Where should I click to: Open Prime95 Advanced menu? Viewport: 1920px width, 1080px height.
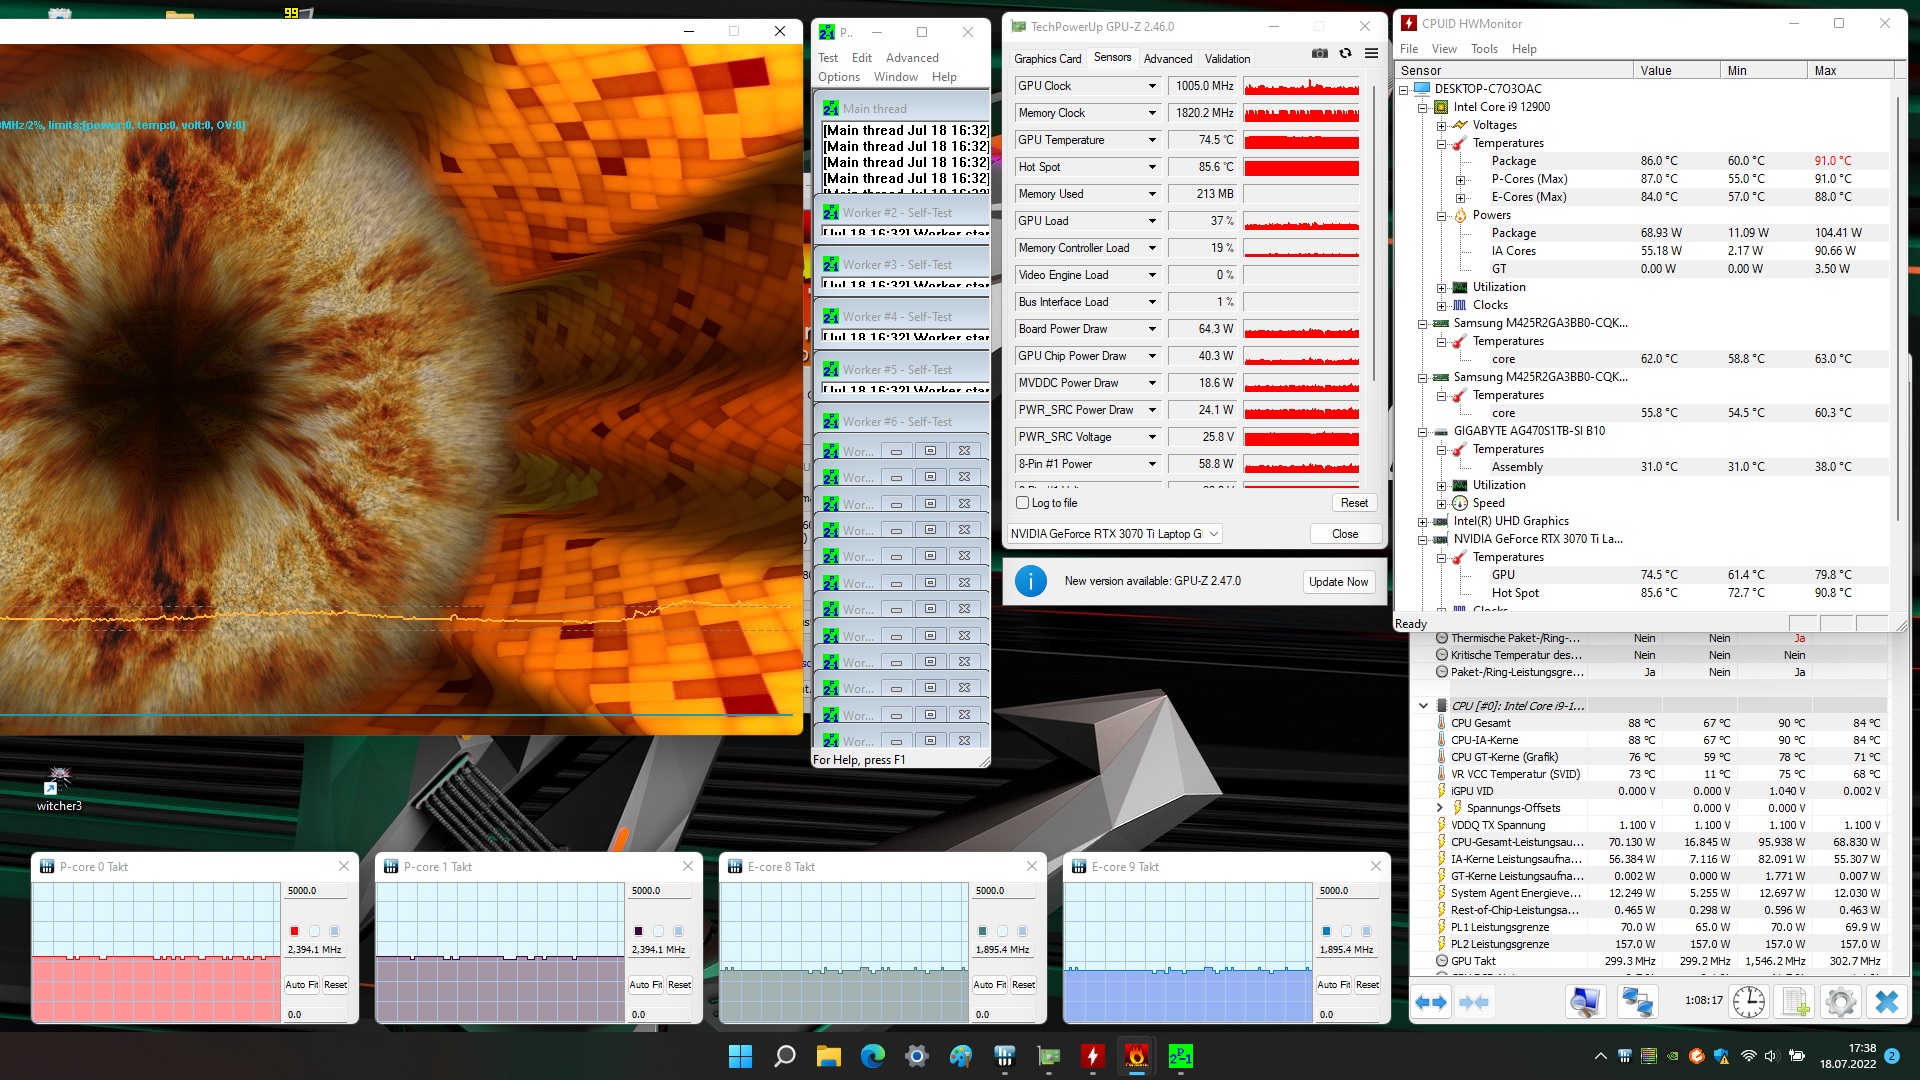pos(912,58)
